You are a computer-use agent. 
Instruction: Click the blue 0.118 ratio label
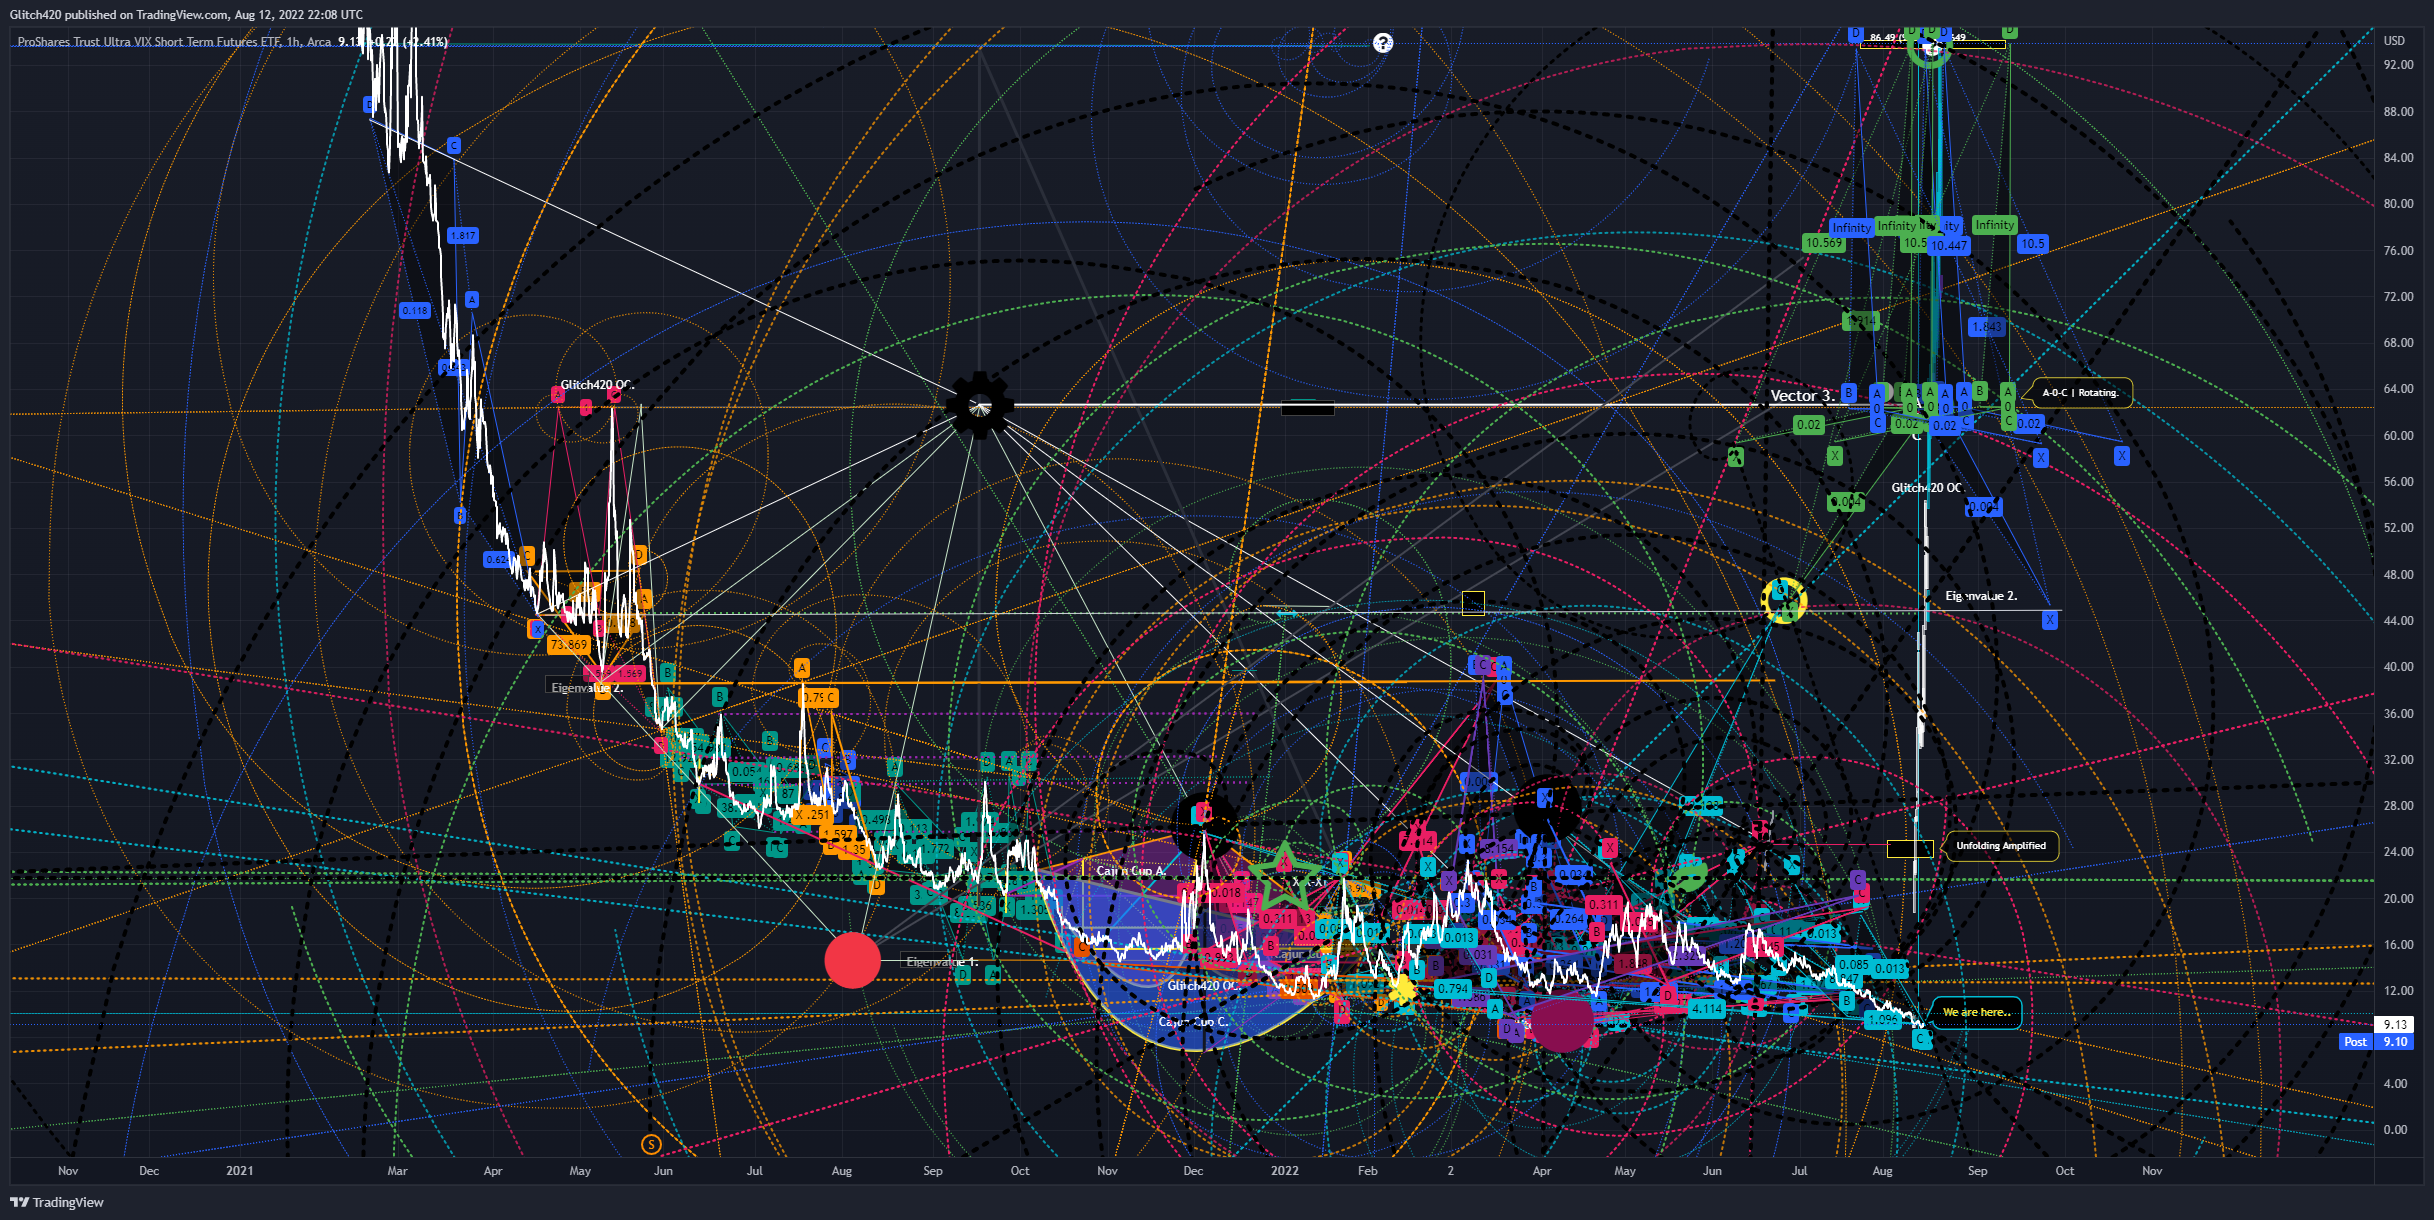tap(414, 310)
